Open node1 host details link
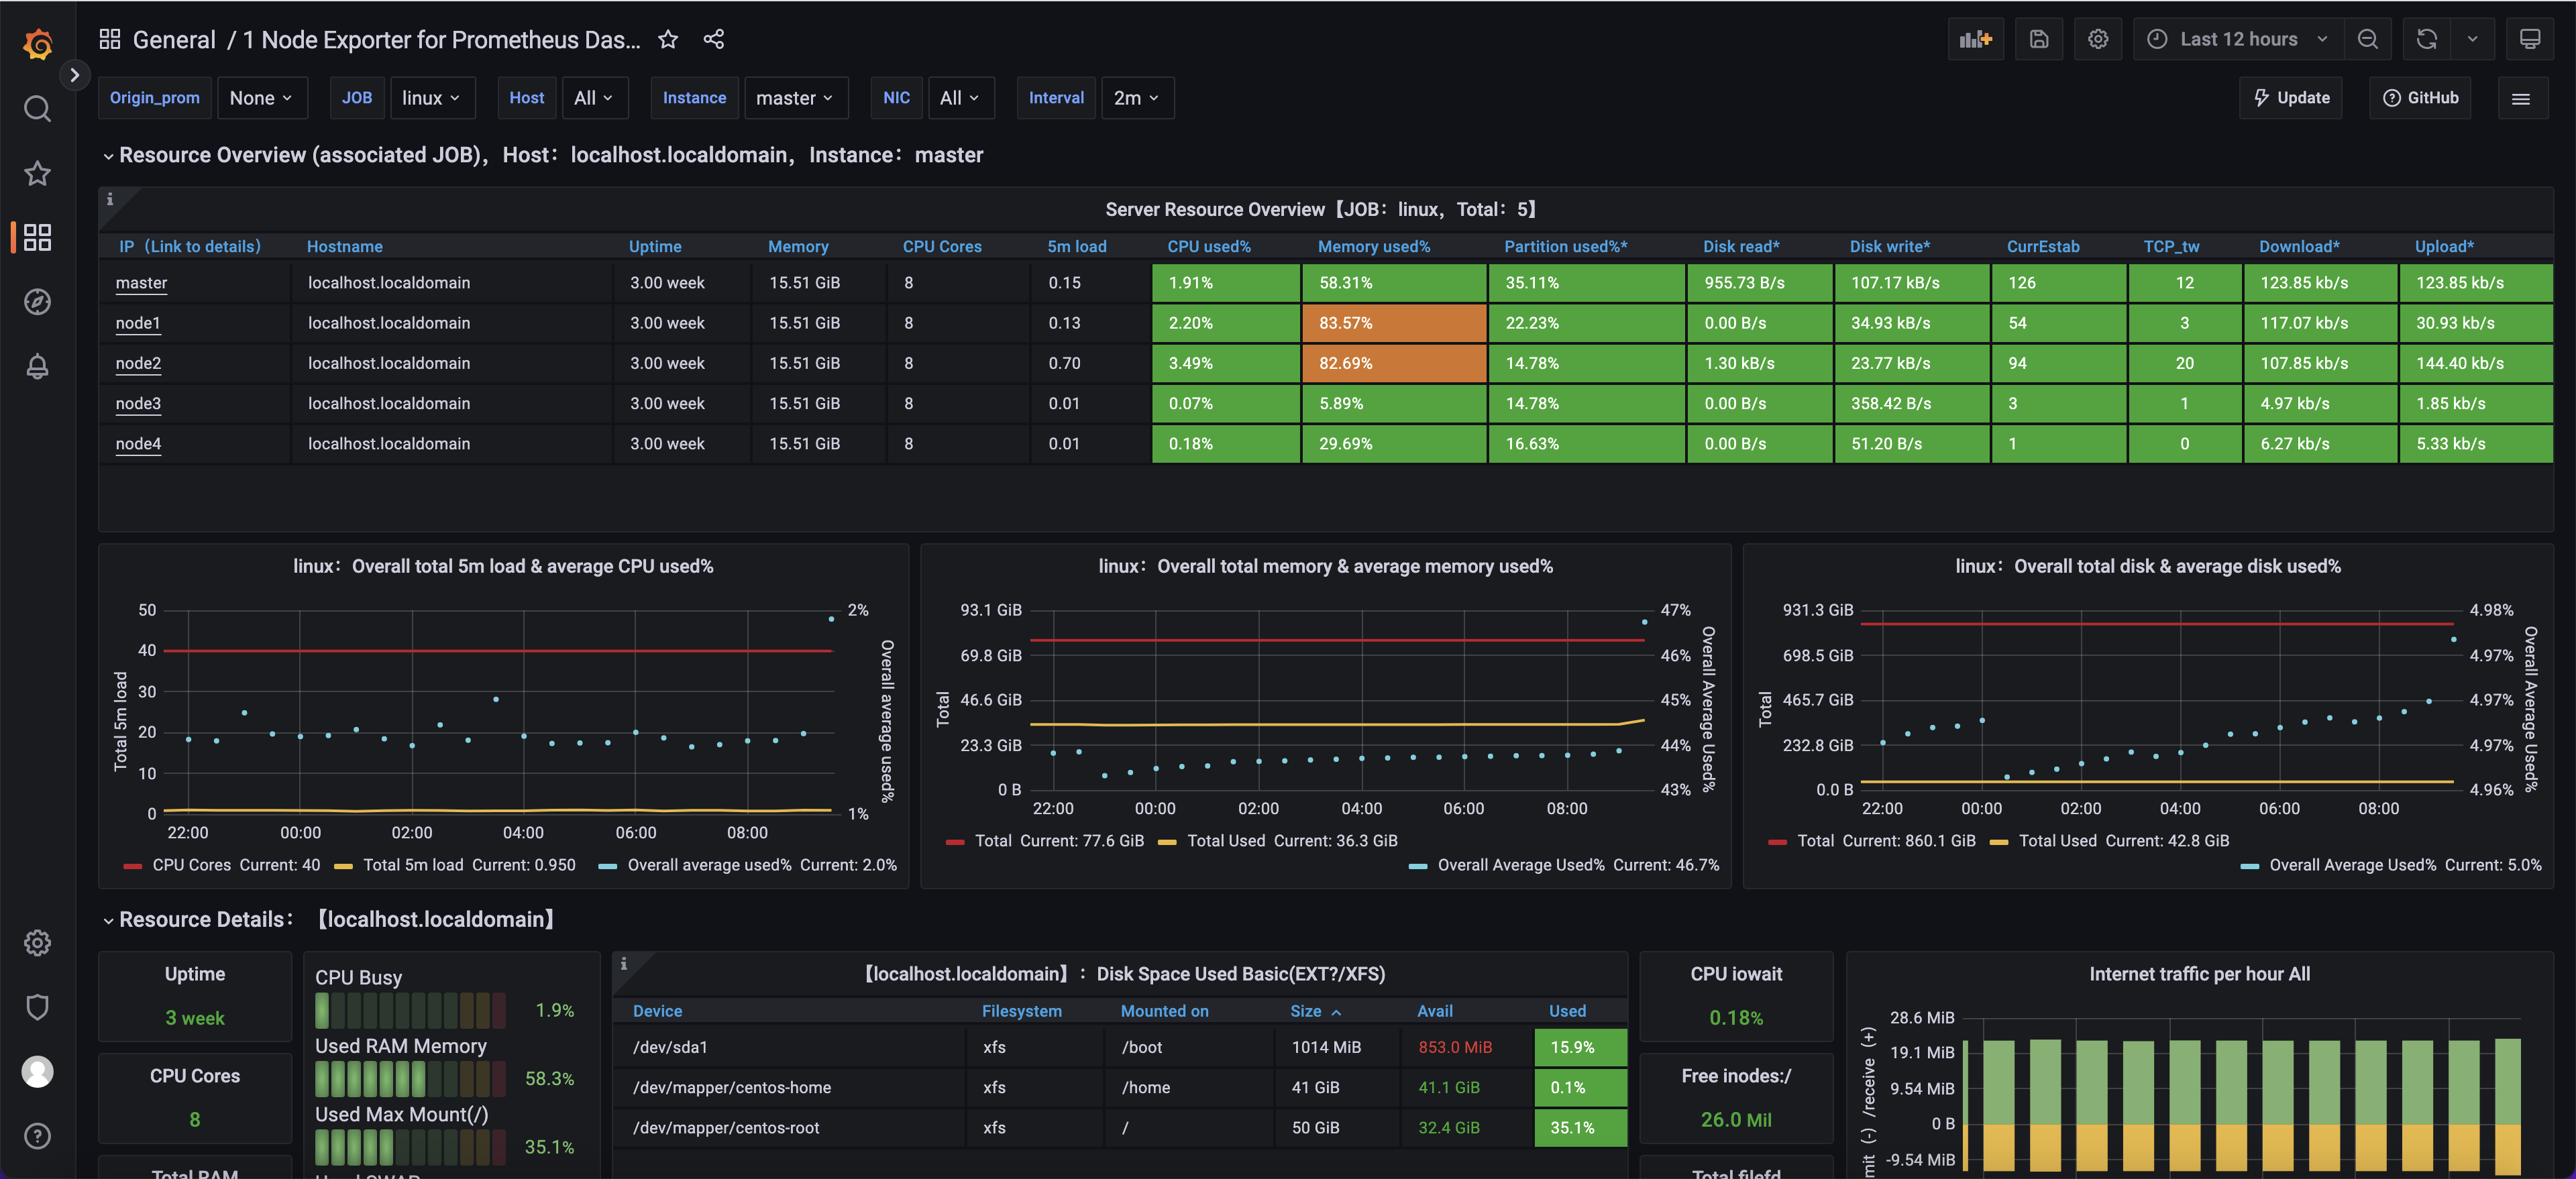2576x1179 pixels. click(138, 323)
